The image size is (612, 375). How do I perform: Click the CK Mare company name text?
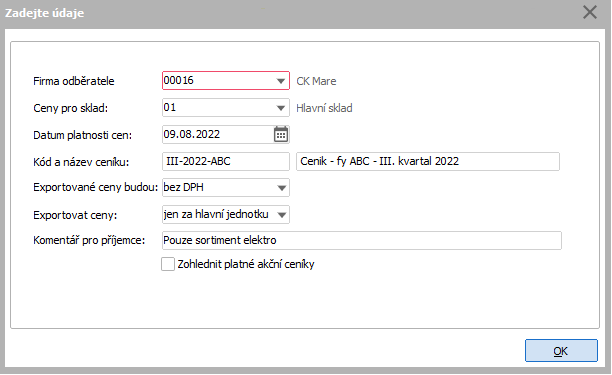(x=316, y=81)
